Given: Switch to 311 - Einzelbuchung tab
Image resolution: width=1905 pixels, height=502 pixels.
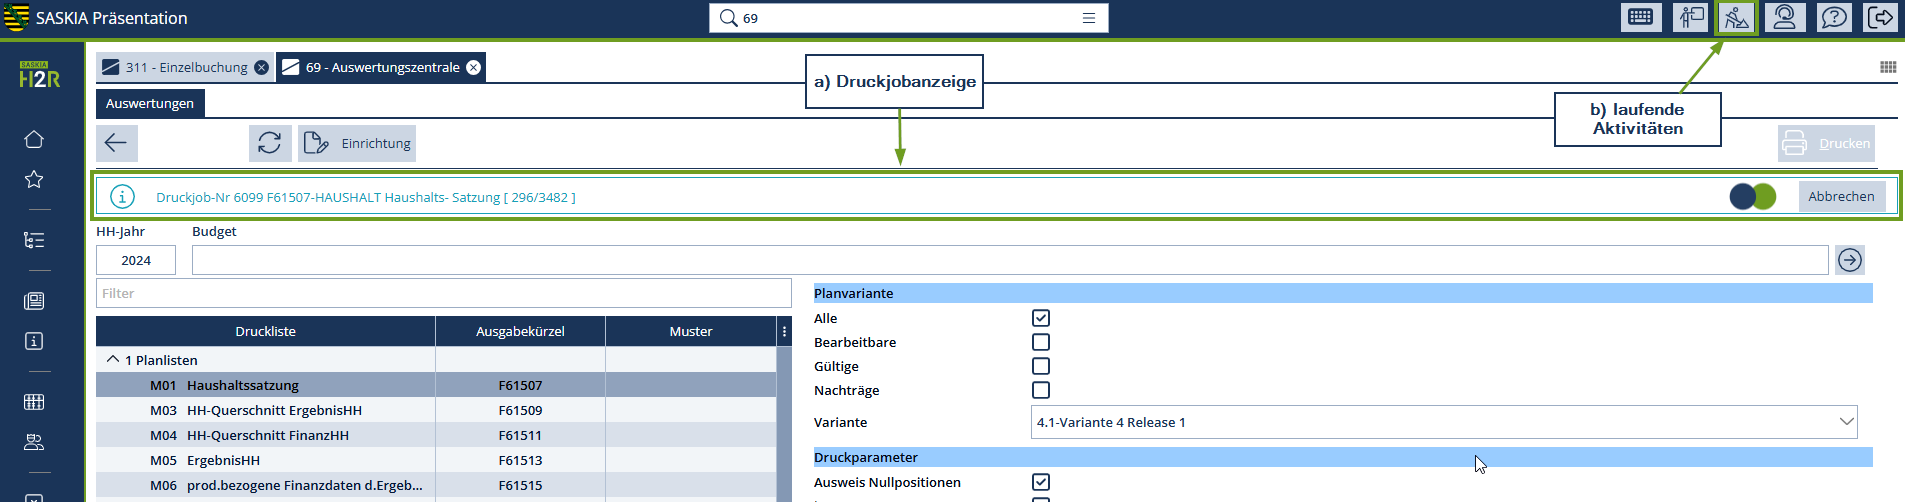Looking at the screenshot, I should 186,67.
